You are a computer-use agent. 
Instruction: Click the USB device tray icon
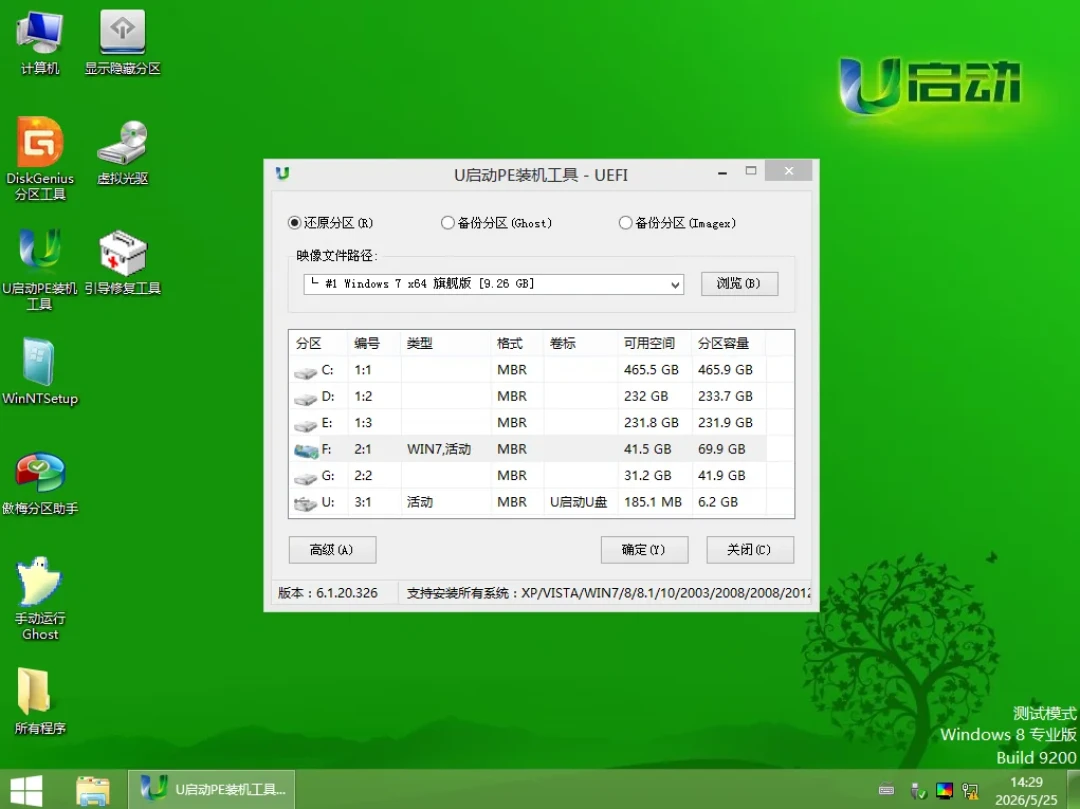pyautogui.click(x=917, y=790)
